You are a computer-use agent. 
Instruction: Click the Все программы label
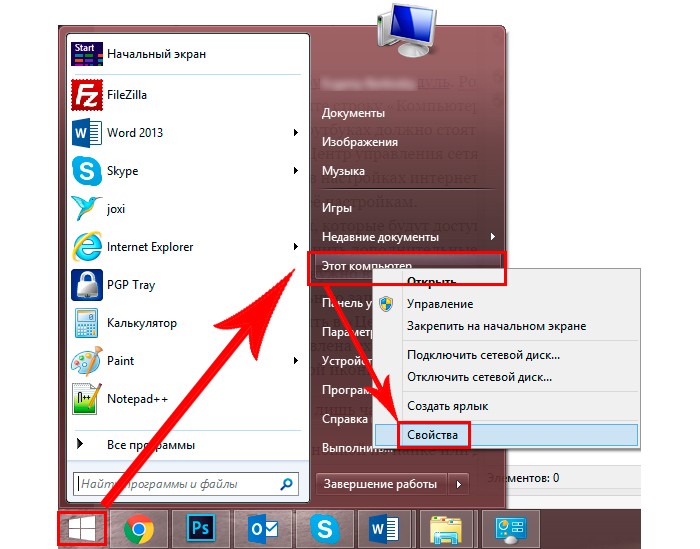click(x=151, y=445)
